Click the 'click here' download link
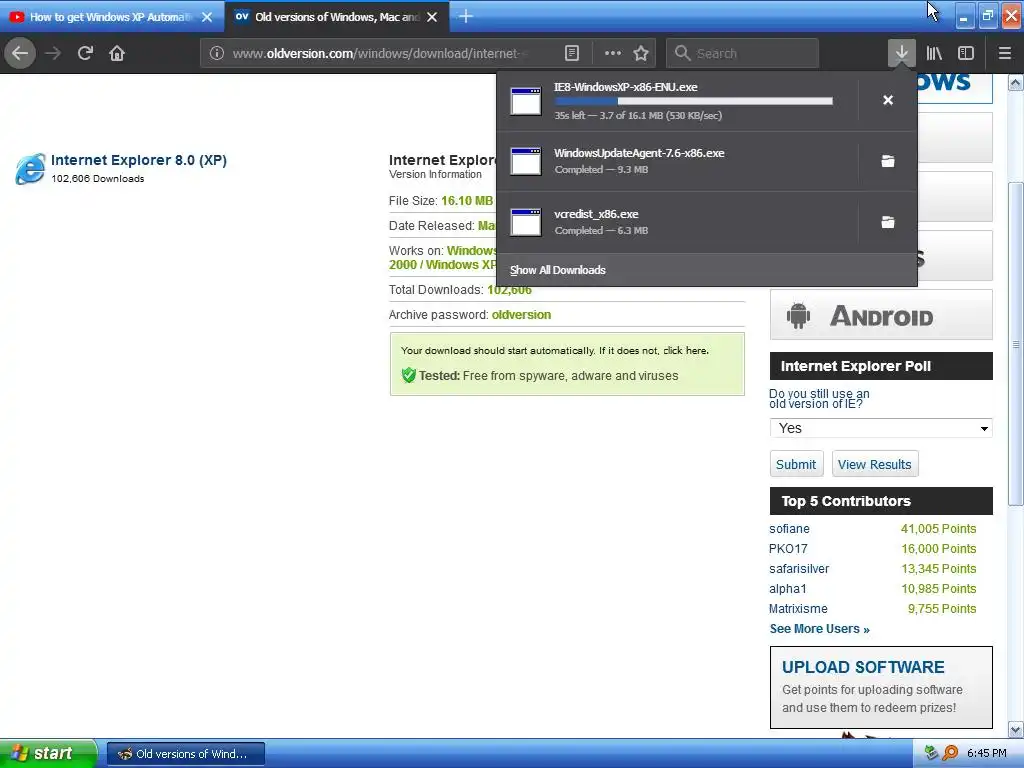The image size is (1024, 768). [685, 351]
